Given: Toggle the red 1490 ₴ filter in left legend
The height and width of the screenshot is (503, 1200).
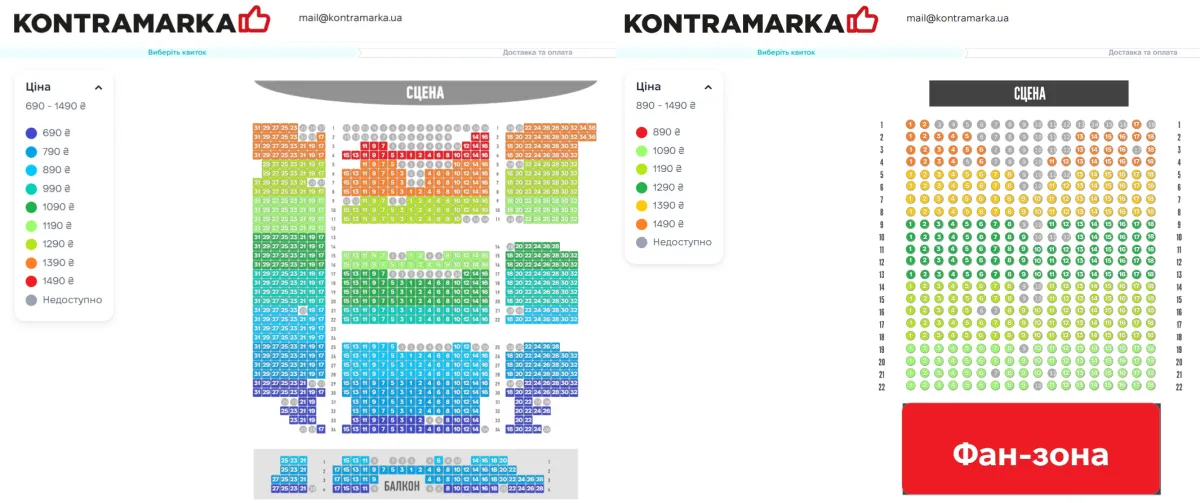Looking at the screenshot, I should (31, 281).
